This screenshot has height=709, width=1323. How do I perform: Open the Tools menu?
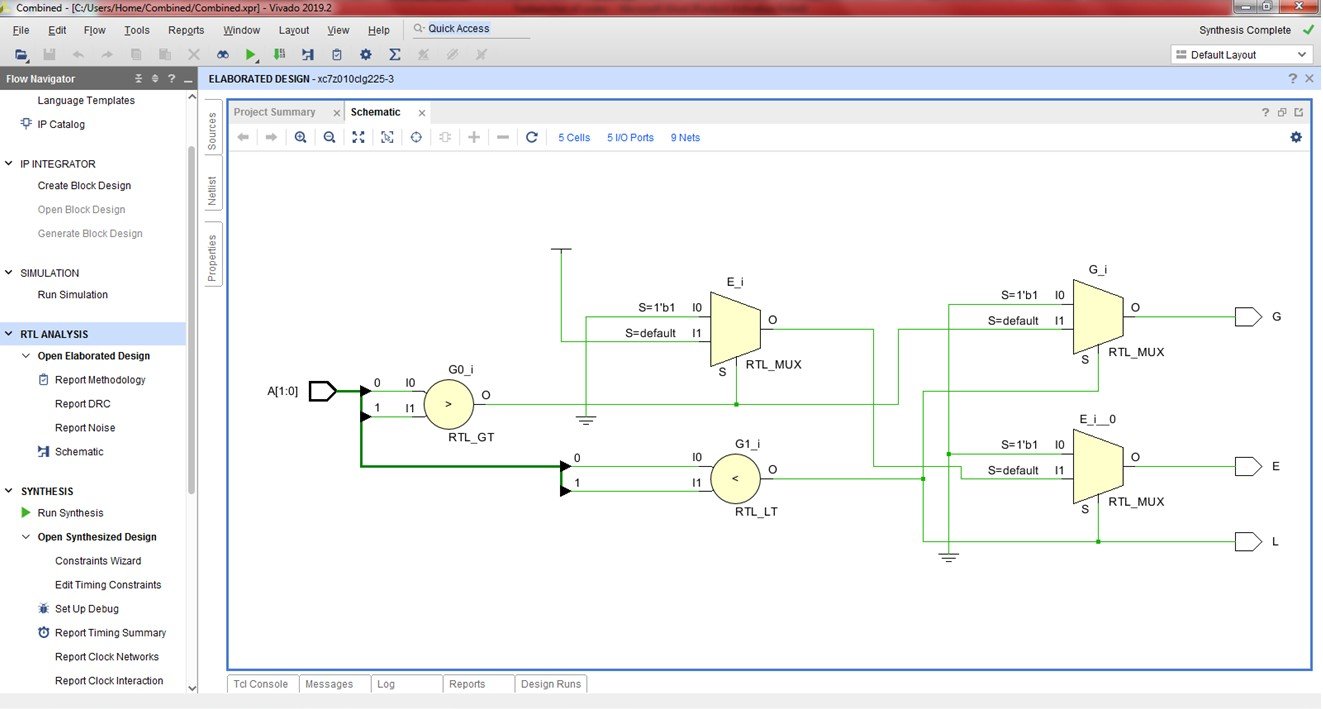click(x=136, y=30)
